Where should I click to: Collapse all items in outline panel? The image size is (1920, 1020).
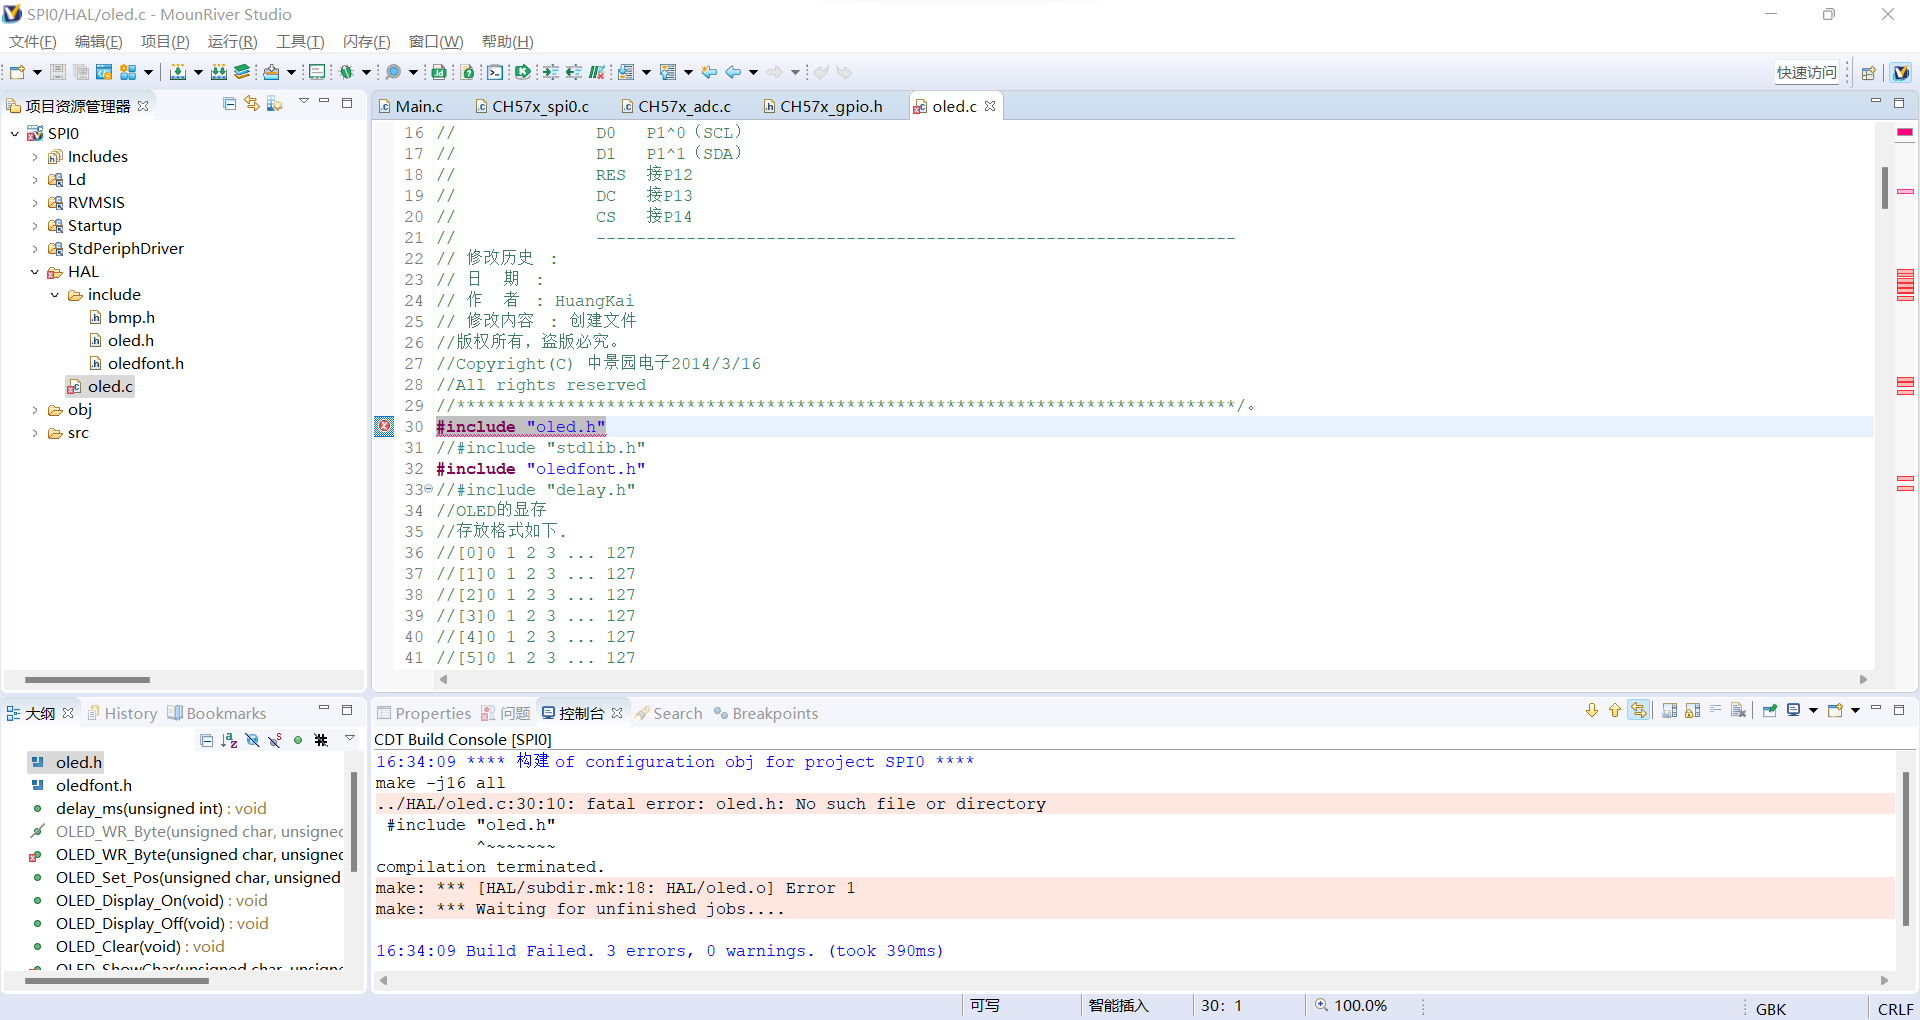click(206, 740)
